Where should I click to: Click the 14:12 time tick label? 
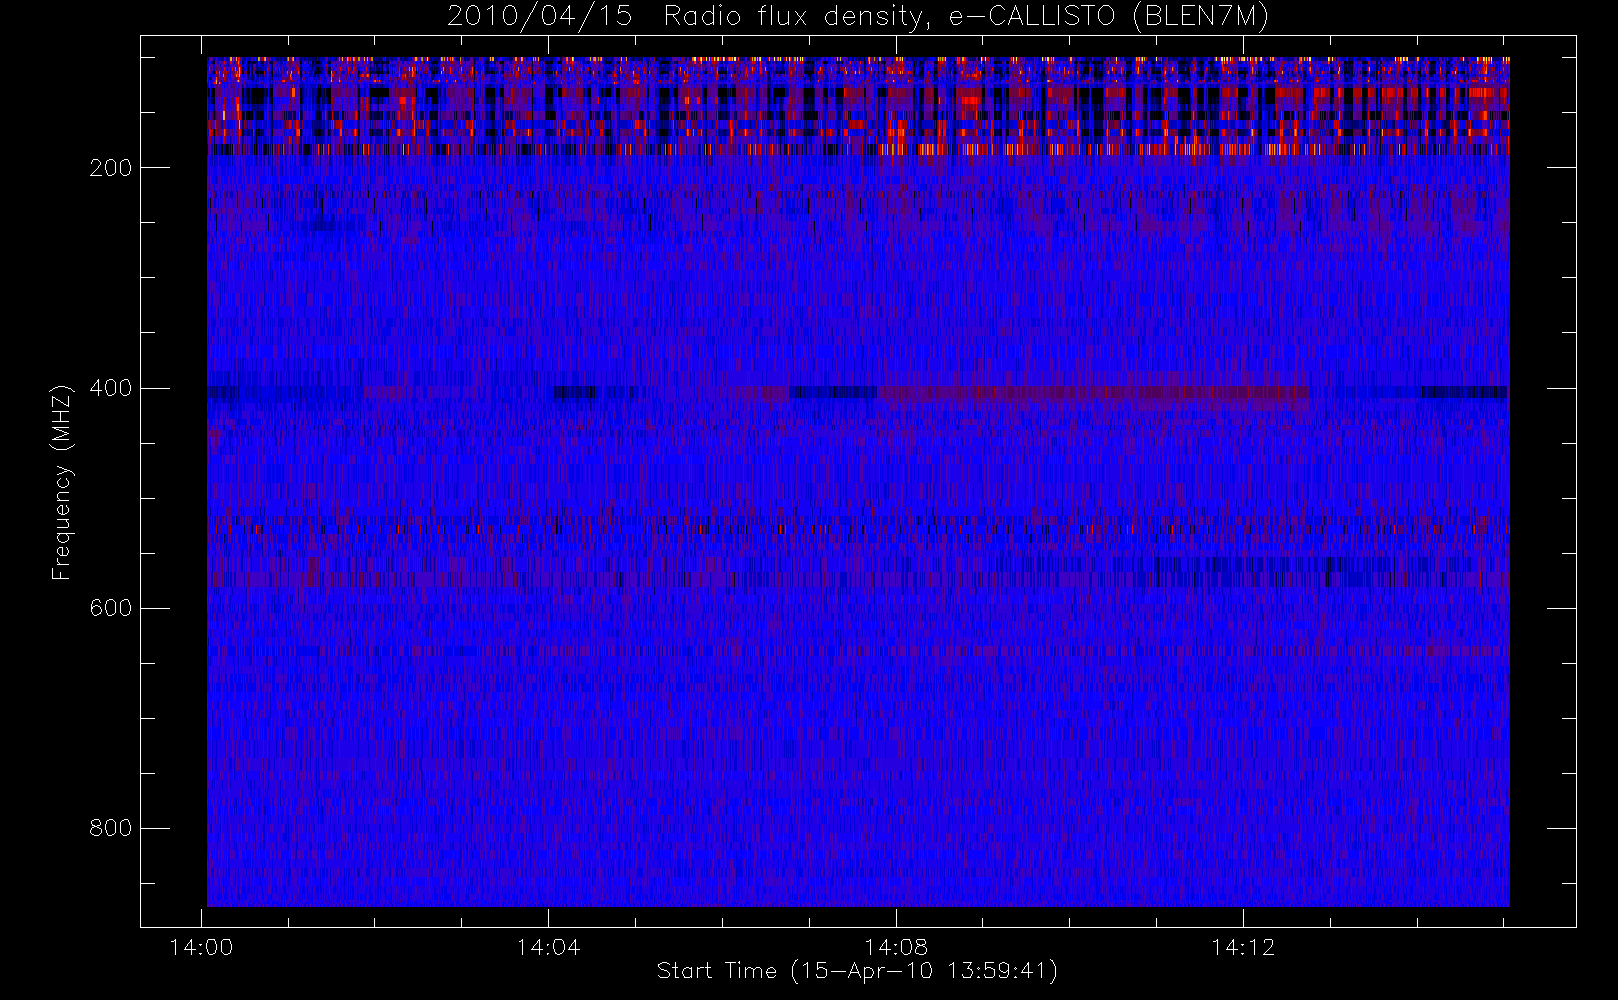click(x=1243, y=947)
